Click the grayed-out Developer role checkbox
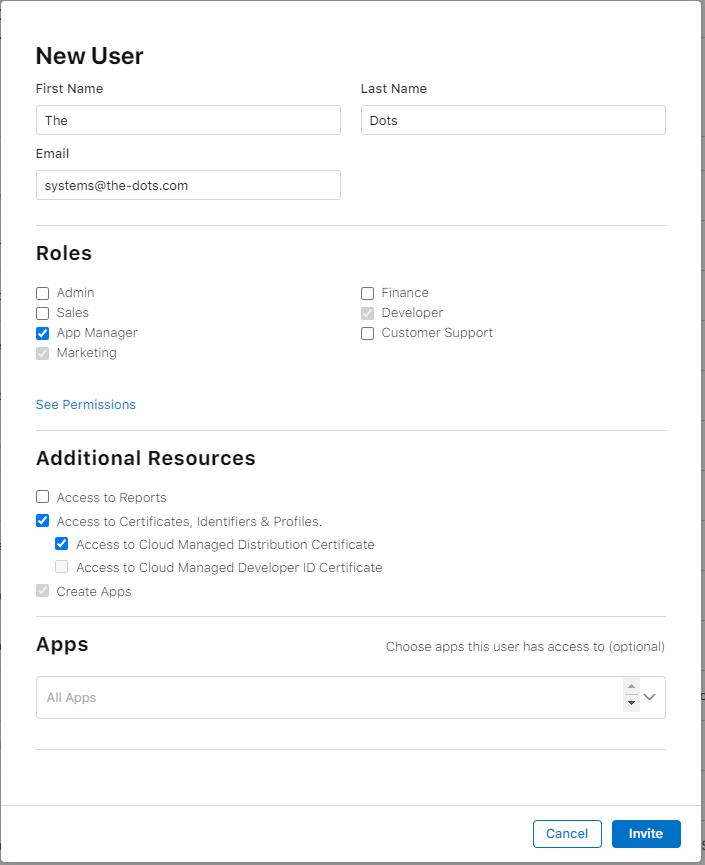 (x=367, y=313)
